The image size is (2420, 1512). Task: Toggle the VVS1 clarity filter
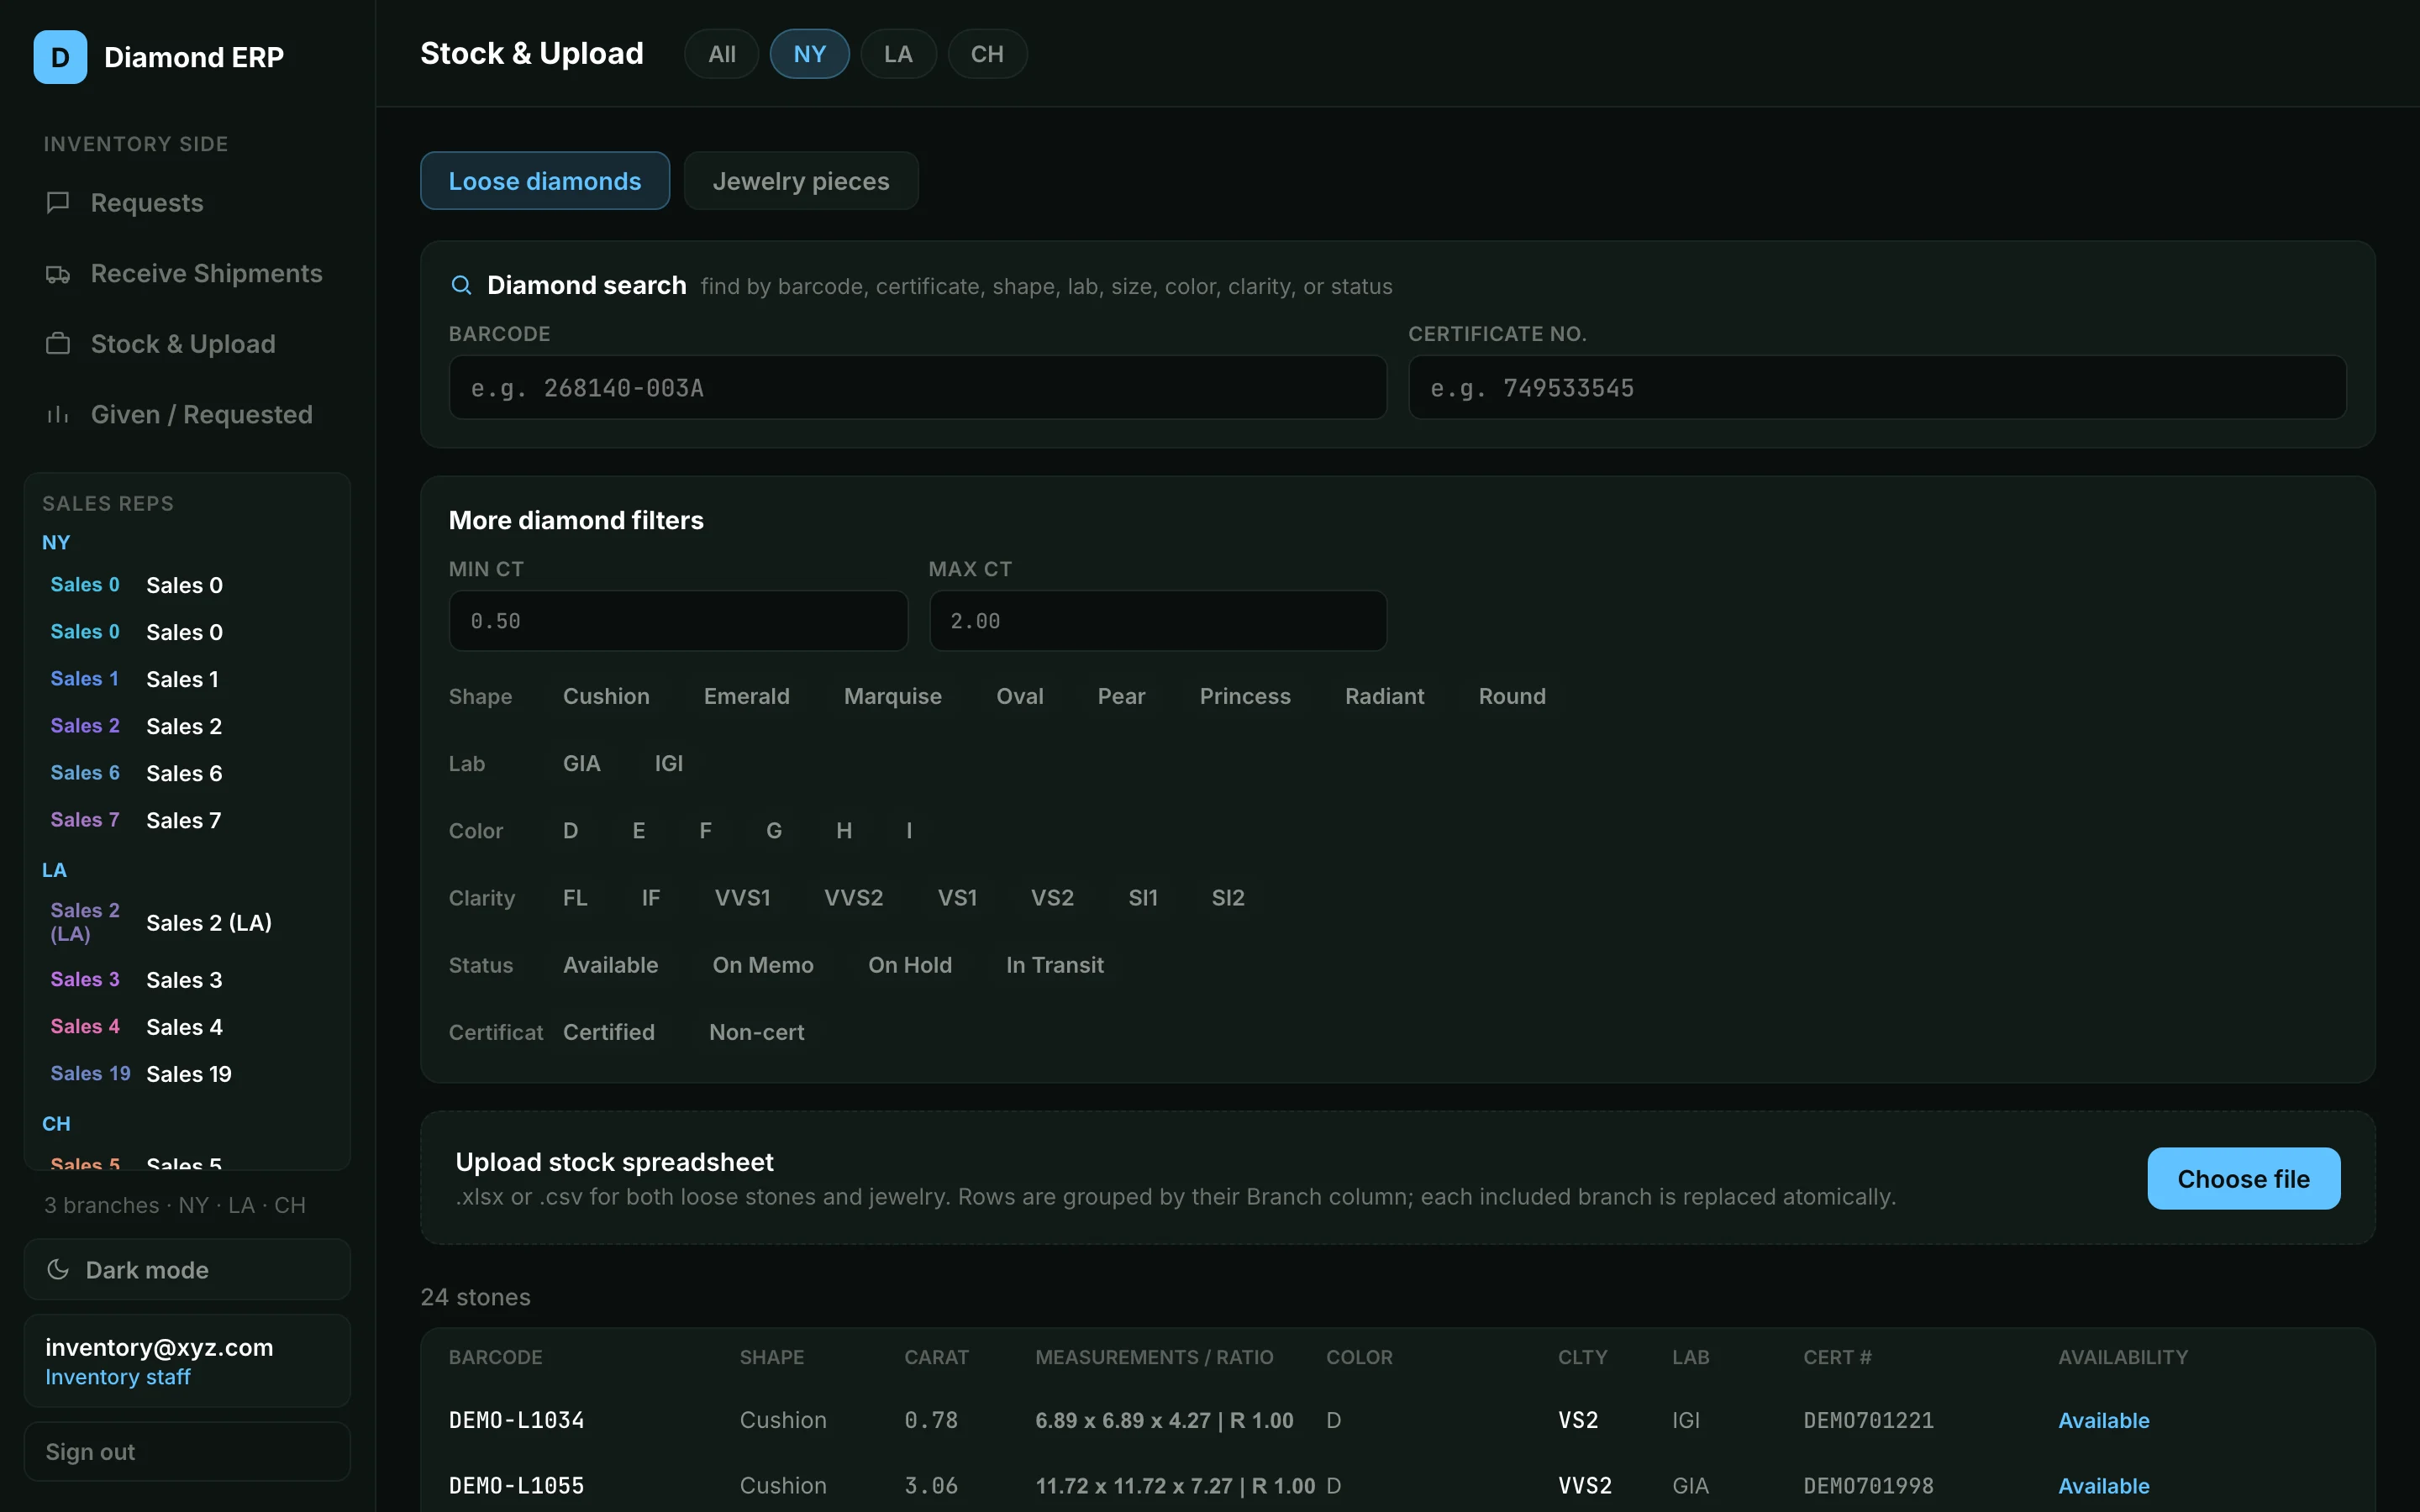click(742, 898)
